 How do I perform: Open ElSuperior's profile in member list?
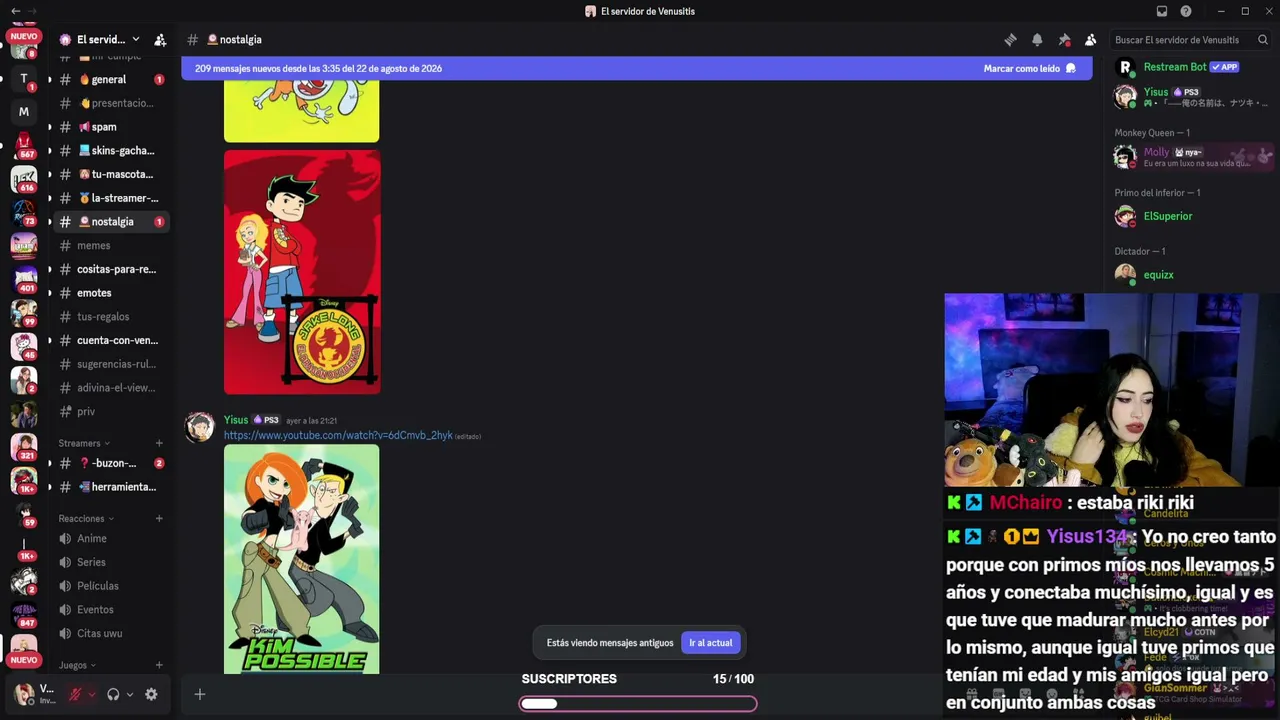click(x=1190, y=216)
